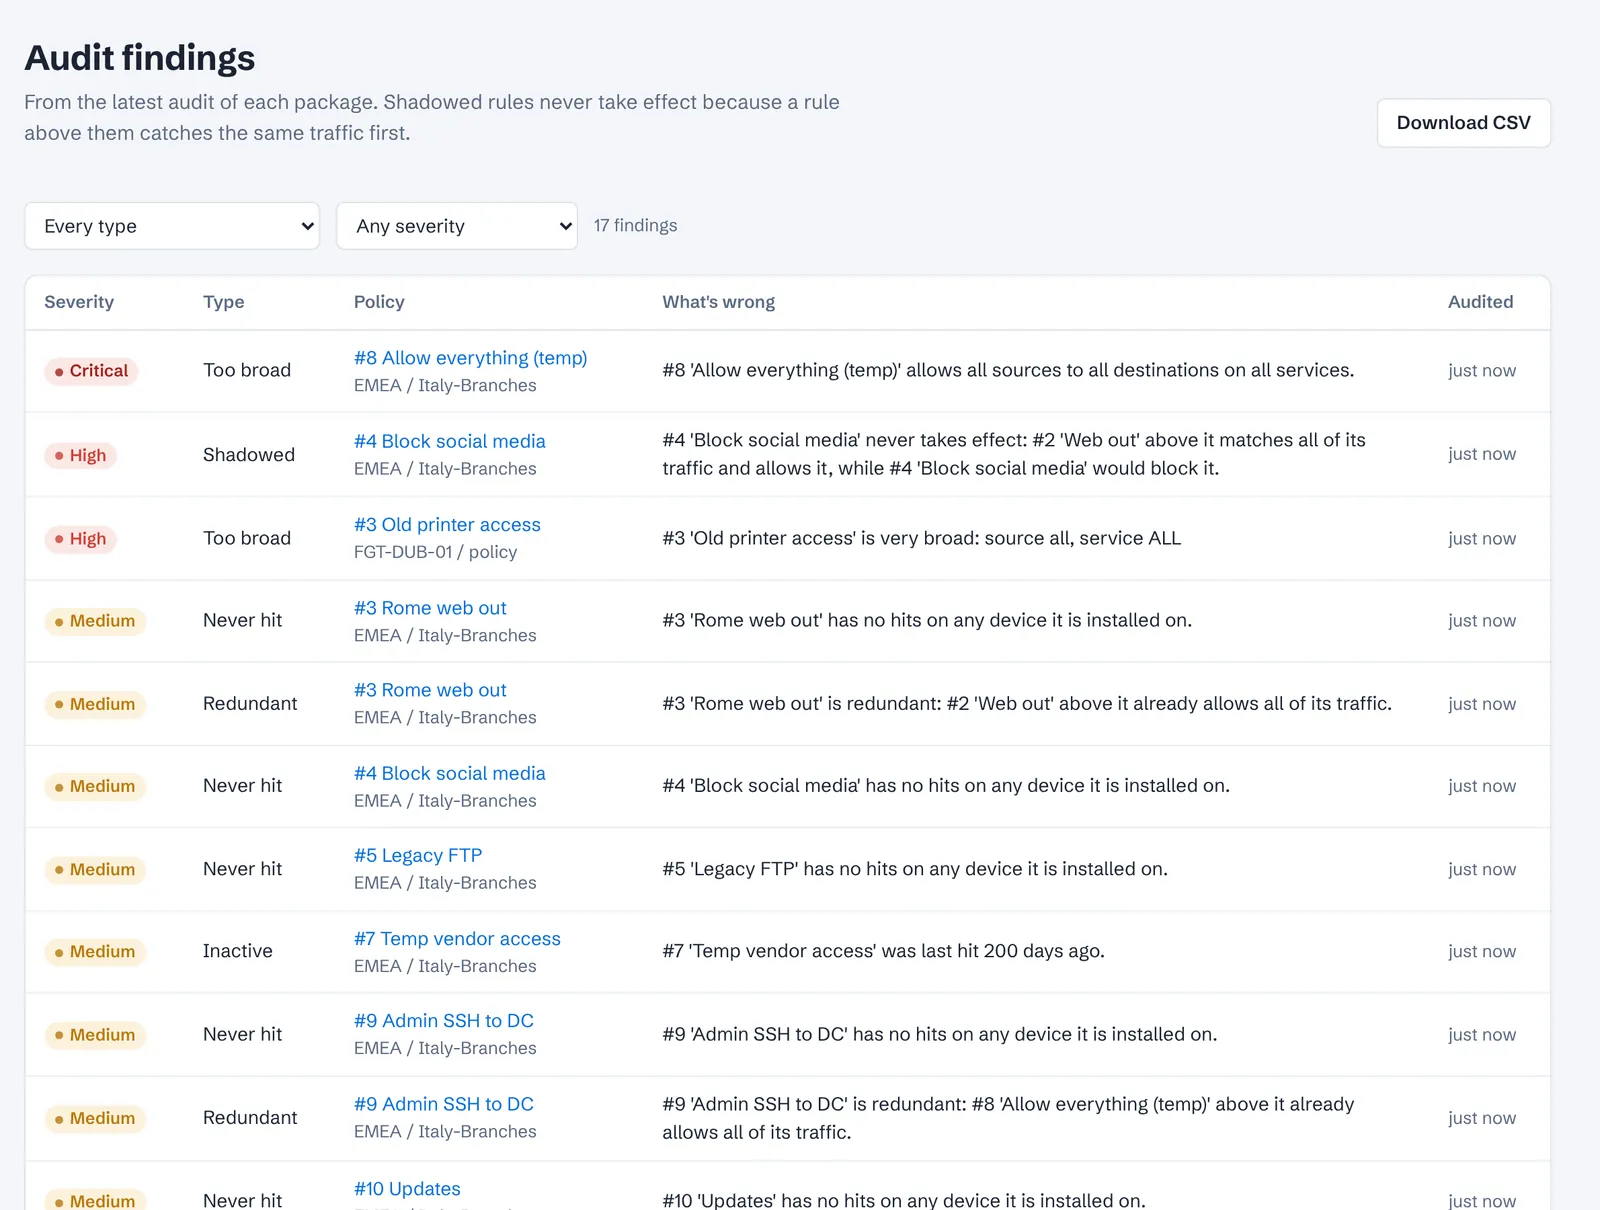Click the Severity column header
The width and height of the screenshot is (1600, 1210).
79,302
